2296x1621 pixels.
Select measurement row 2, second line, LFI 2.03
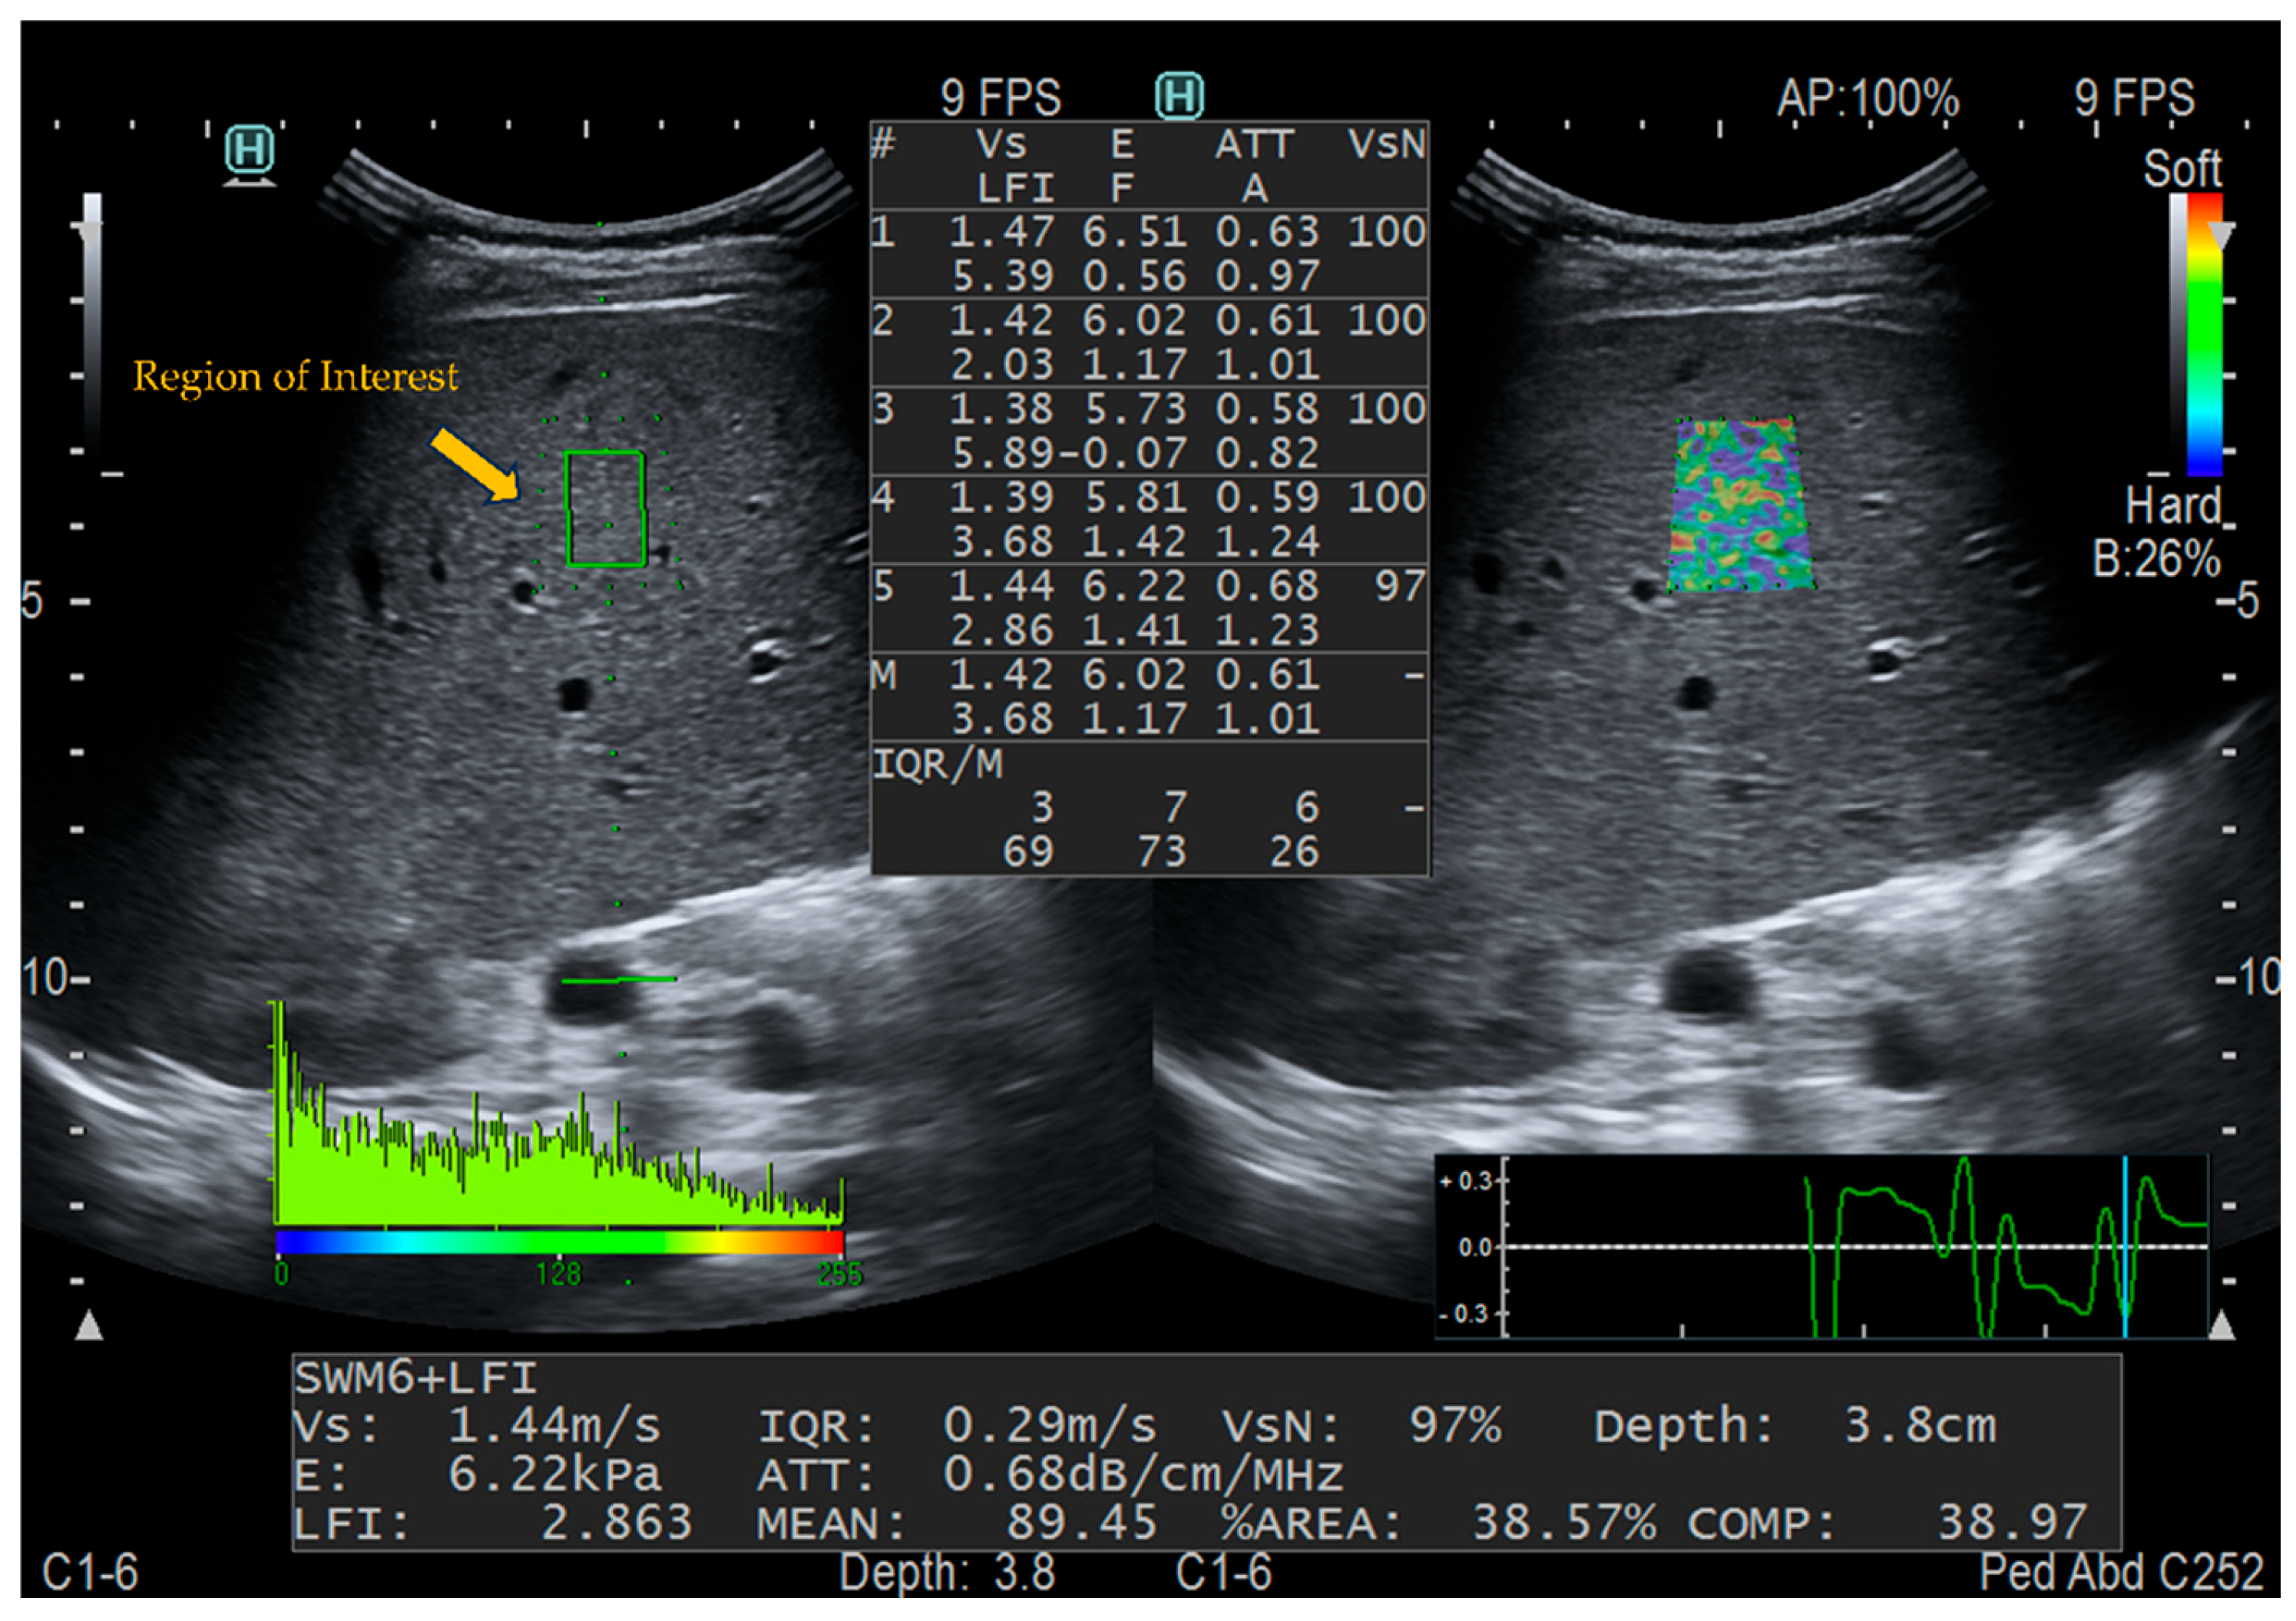pos(1149,364)
